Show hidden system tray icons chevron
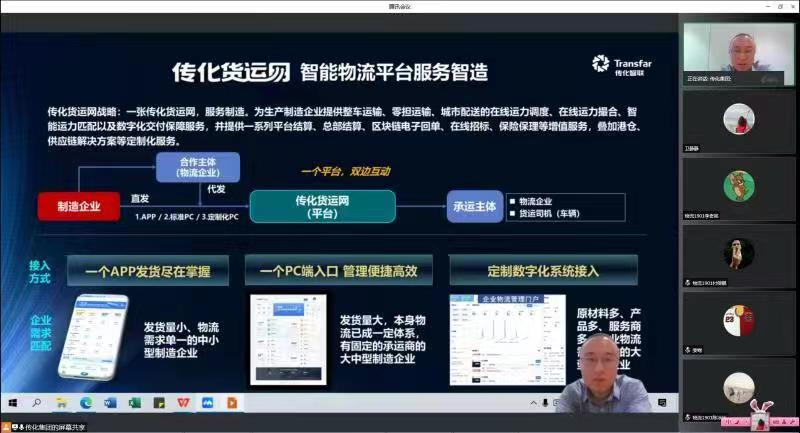Screen dimensions: 800x433 pos(533,403)
